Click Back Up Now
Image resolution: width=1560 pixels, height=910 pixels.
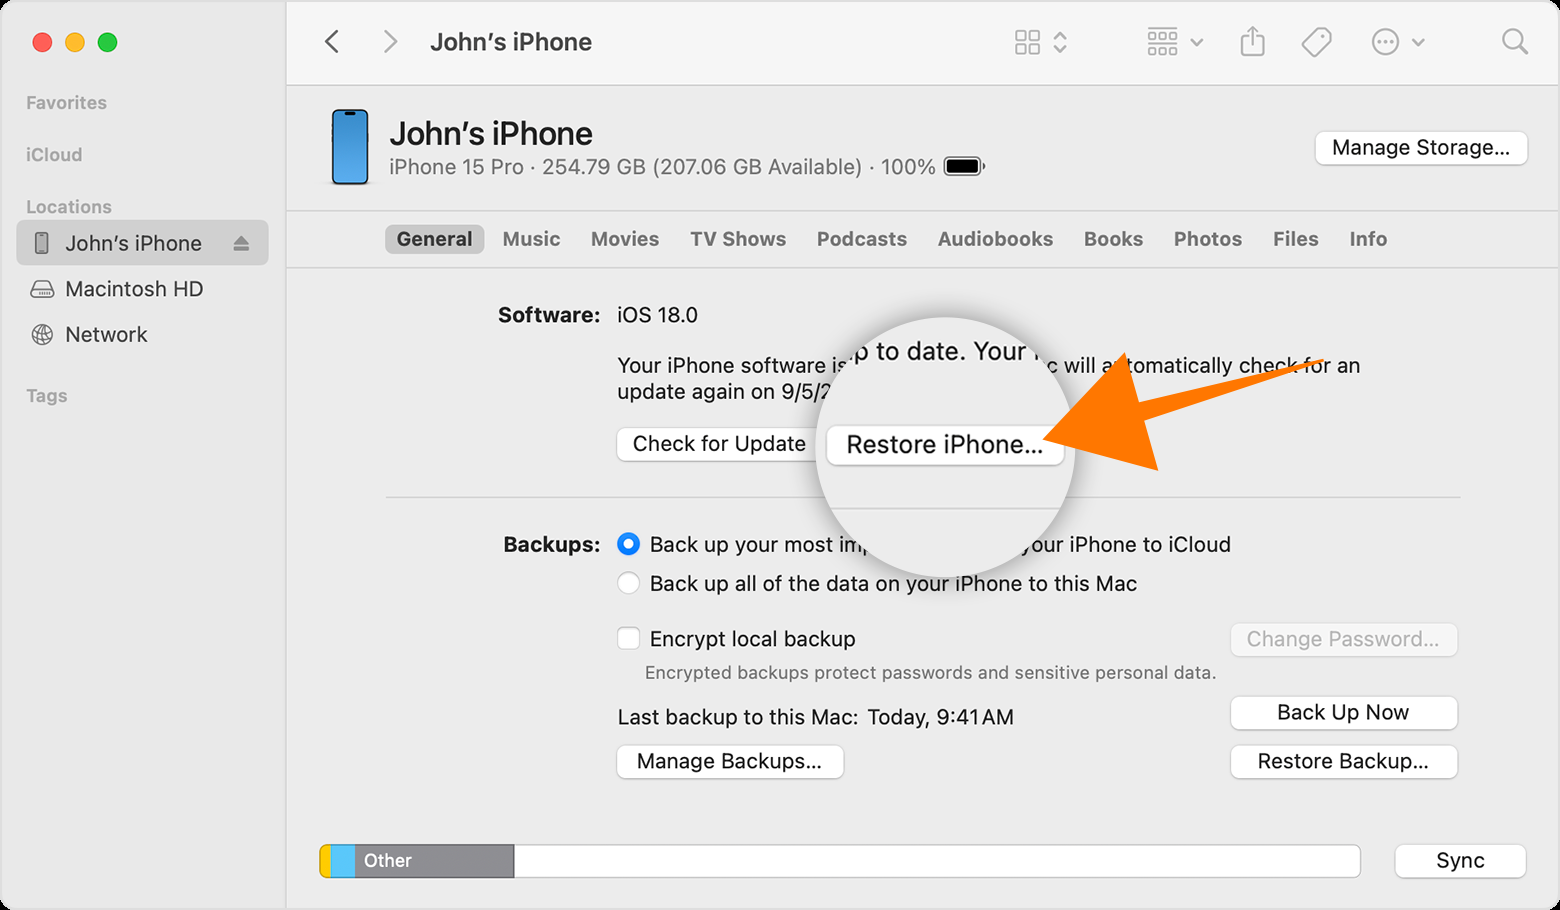click(1343, 713)
